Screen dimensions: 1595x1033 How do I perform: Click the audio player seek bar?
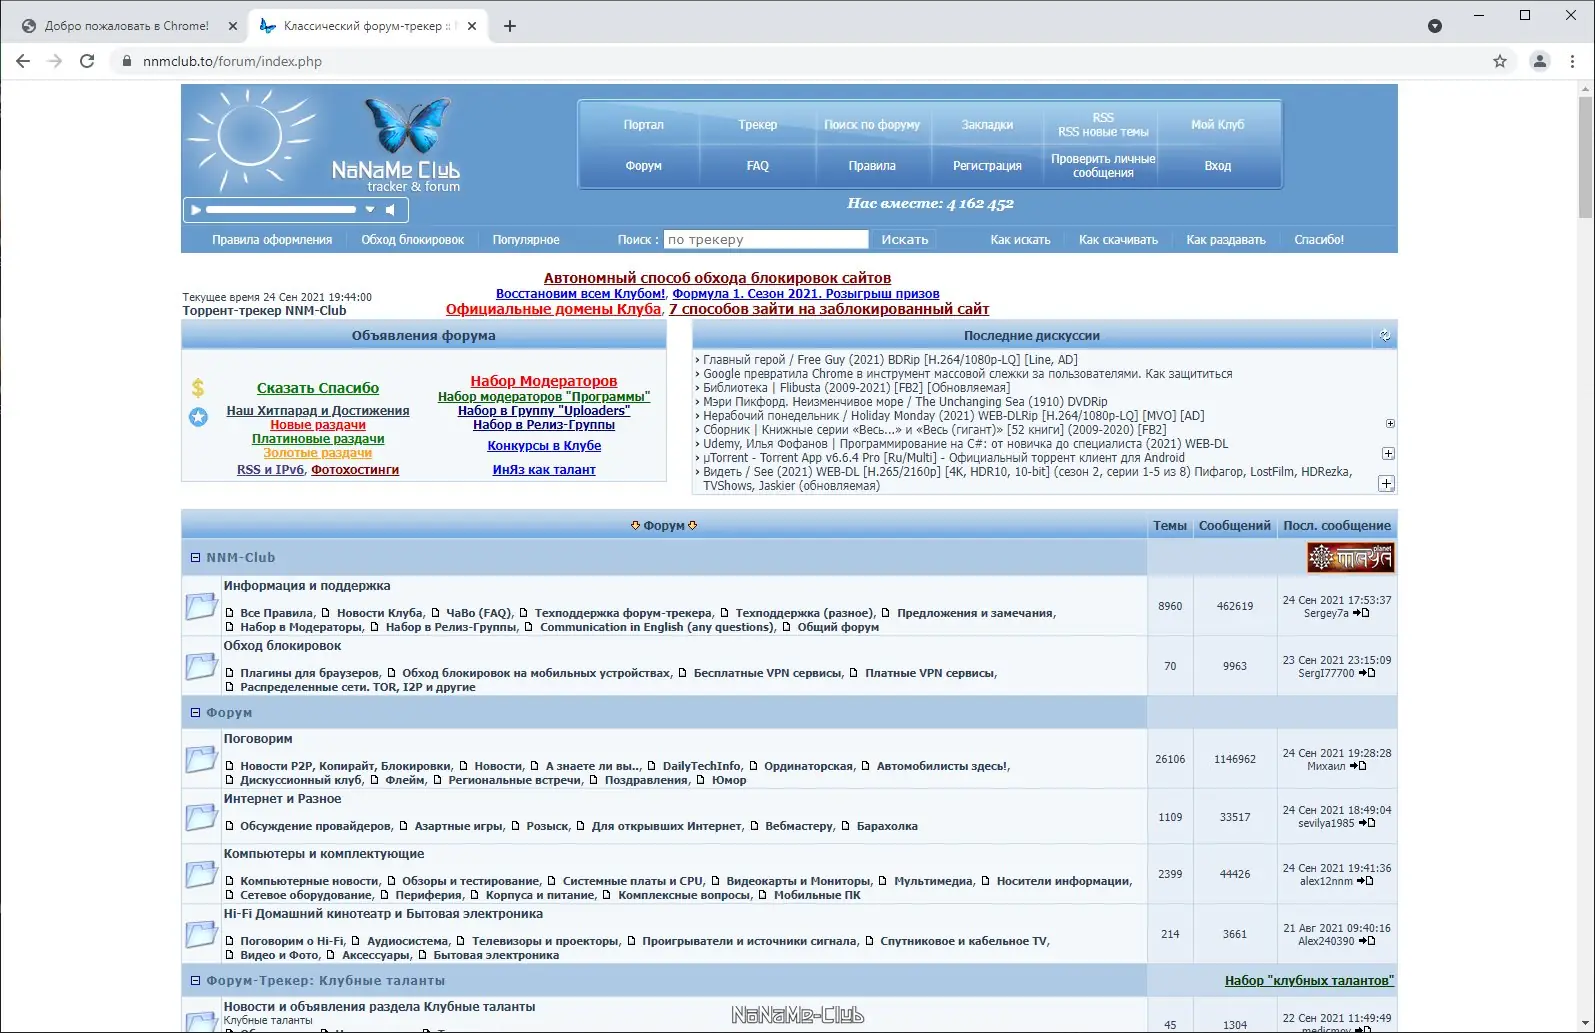(281, 210)
